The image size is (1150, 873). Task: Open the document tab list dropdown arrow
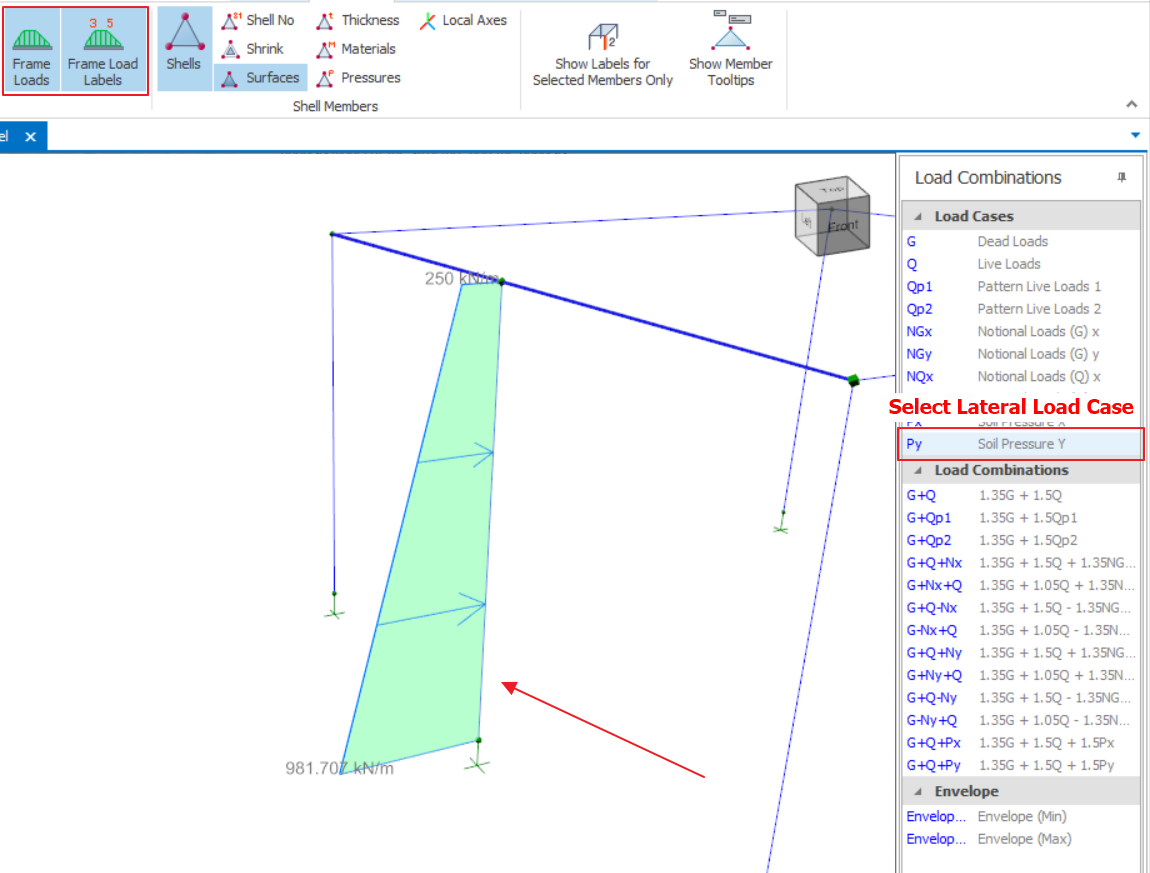(x=1135, y=135)
